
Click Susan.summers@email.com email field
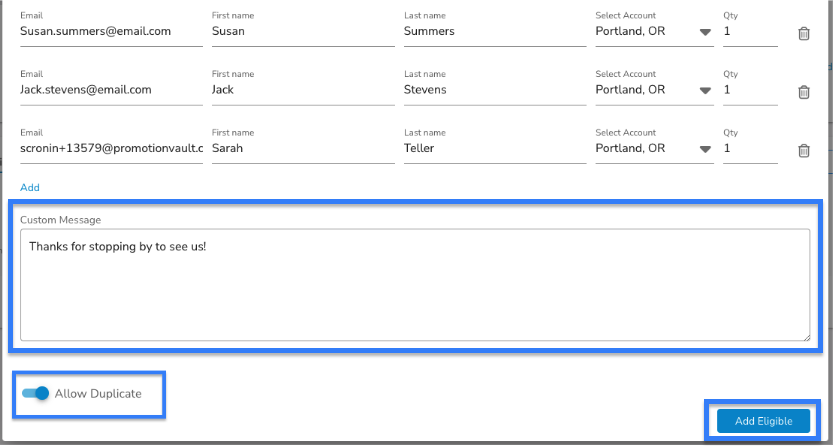pos(111,31)
